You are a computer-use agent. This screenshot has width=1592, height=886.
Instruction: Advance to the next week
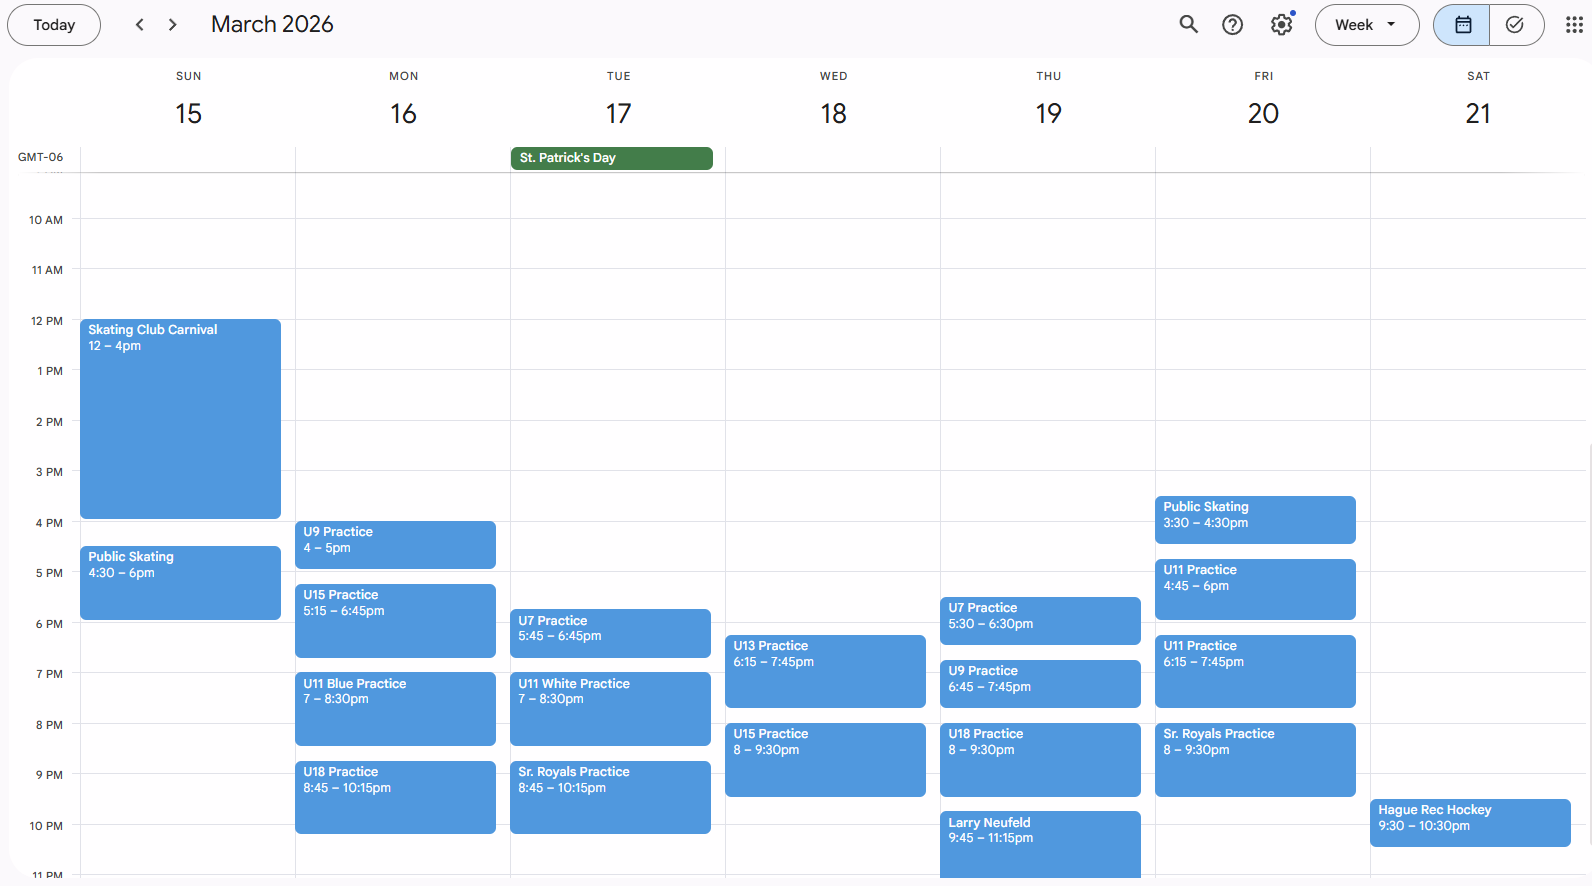click(173, 25)
